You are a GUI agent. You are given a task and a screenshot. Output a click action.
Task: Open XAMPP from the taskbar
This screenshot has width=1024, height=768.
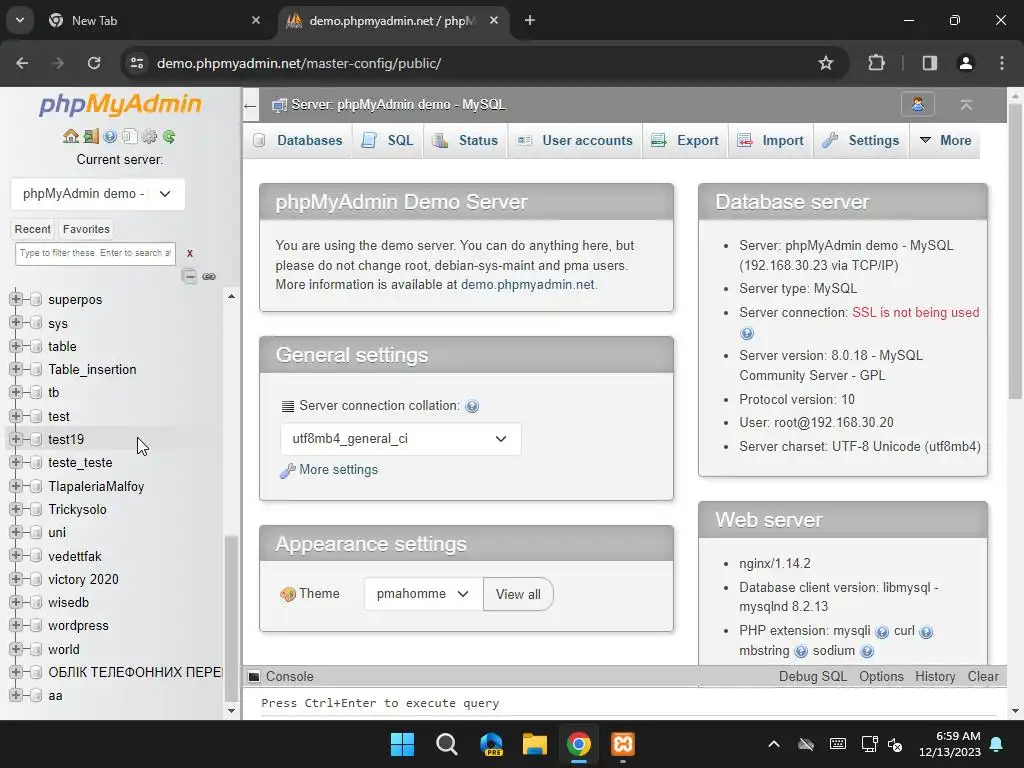(622, 744)
